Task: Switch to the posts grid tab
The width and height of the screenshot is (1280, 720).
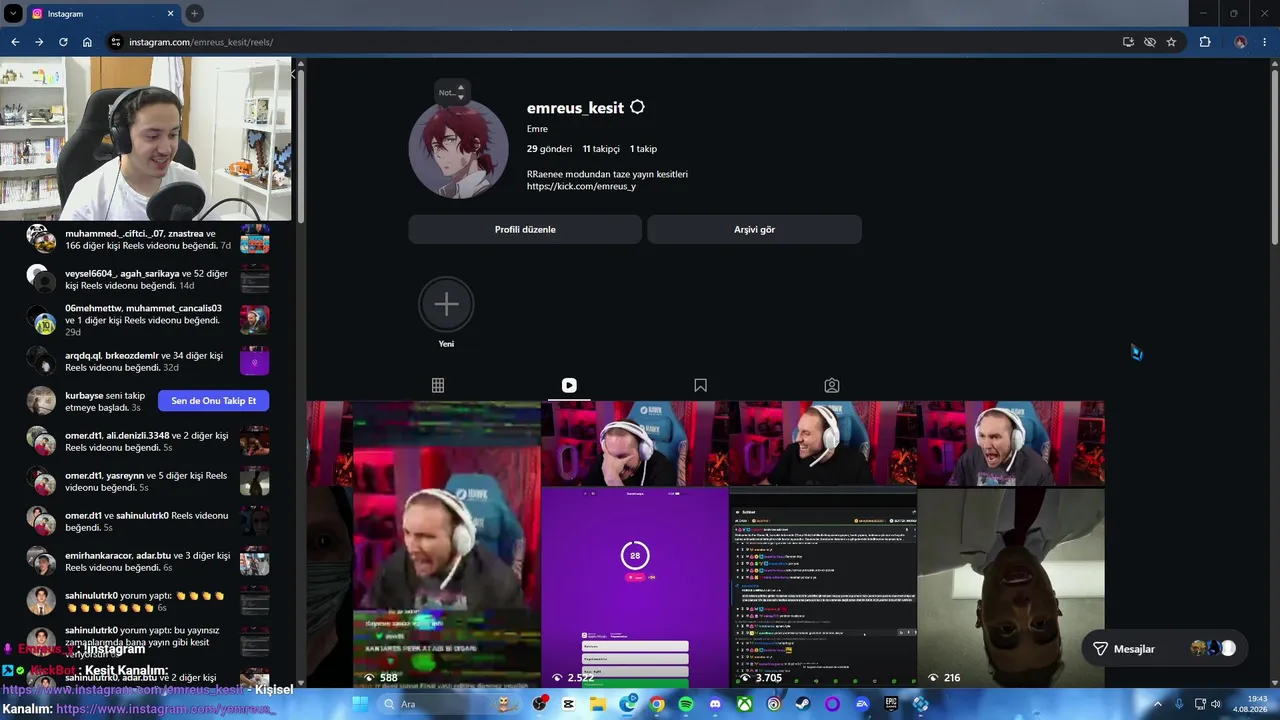Action: [438, 385]
